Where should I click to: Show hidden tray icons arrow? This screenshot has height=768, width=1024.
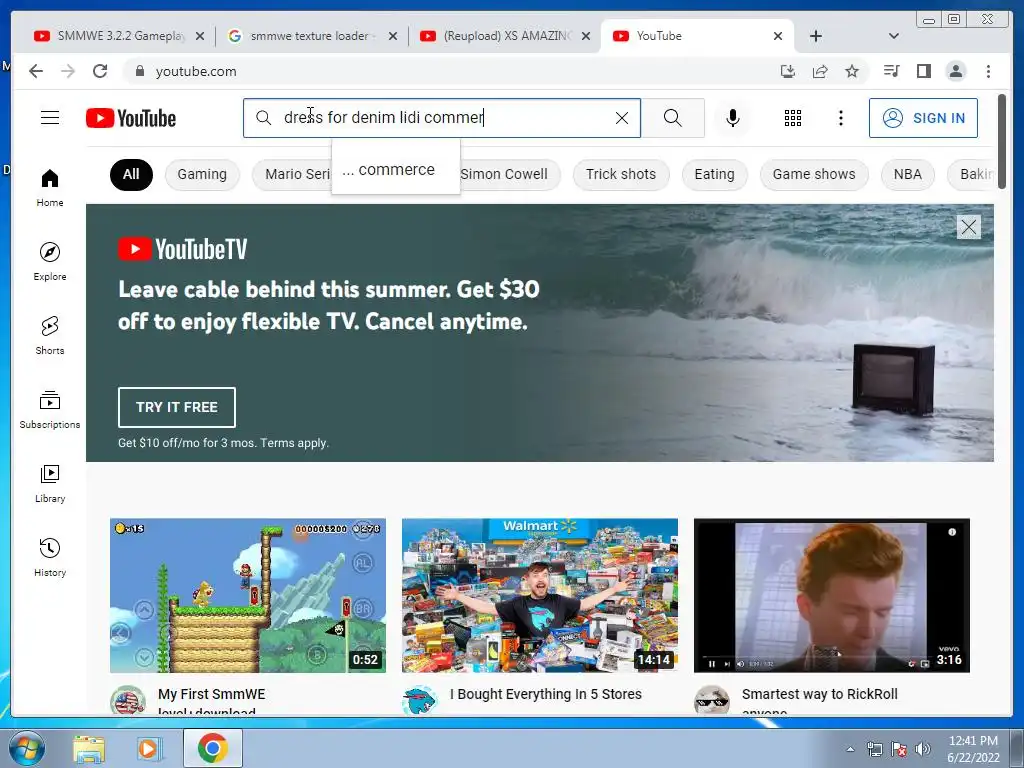coord(850,749)
